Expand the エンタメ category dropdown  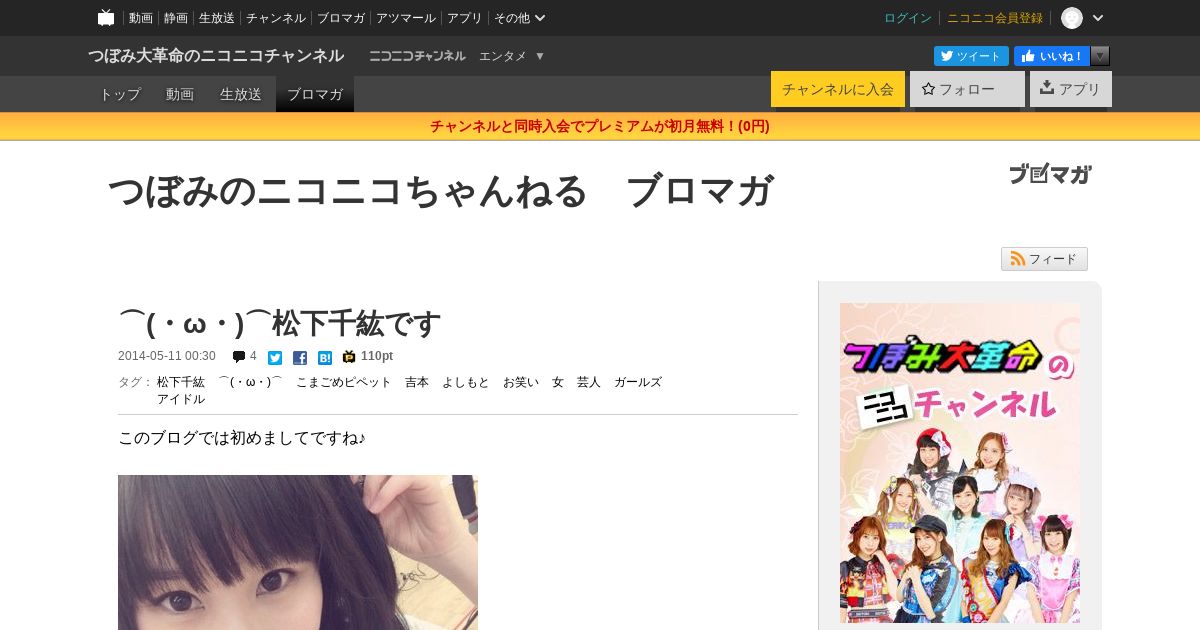pyautogui.click(x=512, y=56)
